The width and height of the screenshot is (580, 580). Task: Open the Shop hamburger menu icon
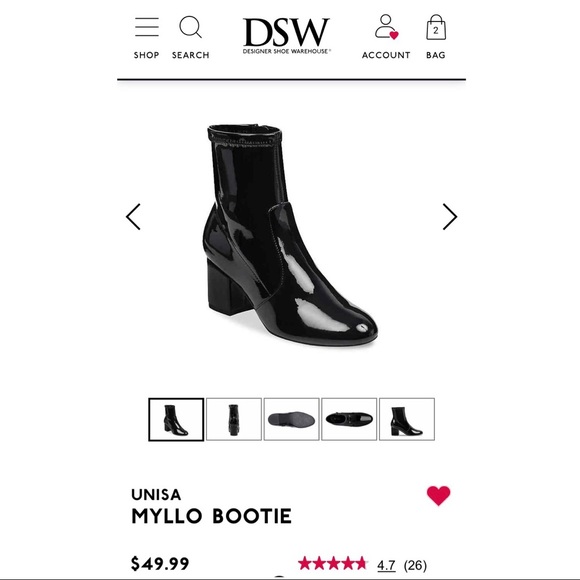147,27
